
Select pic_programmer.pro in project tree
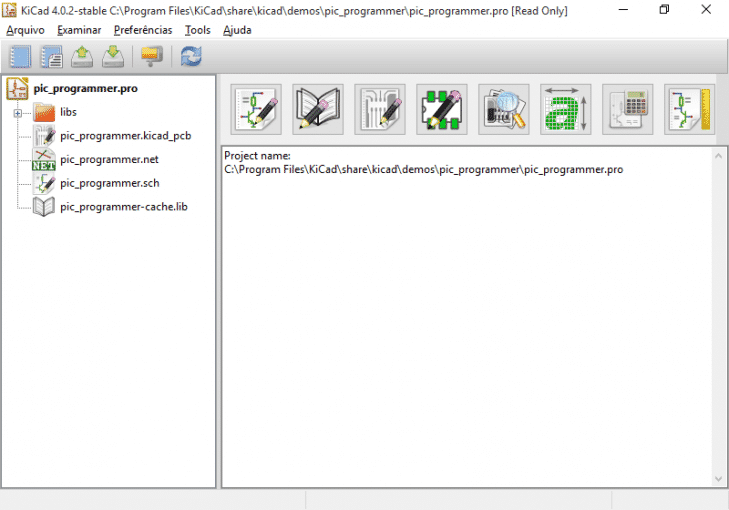pyautogui.click(x=86, y=88)
